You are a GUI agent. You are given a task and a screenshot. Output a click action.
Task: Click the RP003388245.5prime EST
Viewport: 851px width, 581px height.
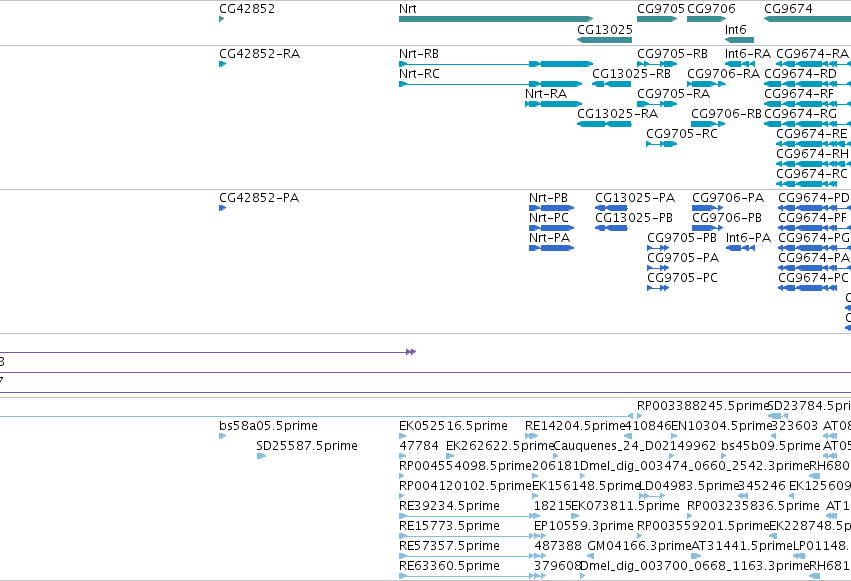tap(640, 416)
